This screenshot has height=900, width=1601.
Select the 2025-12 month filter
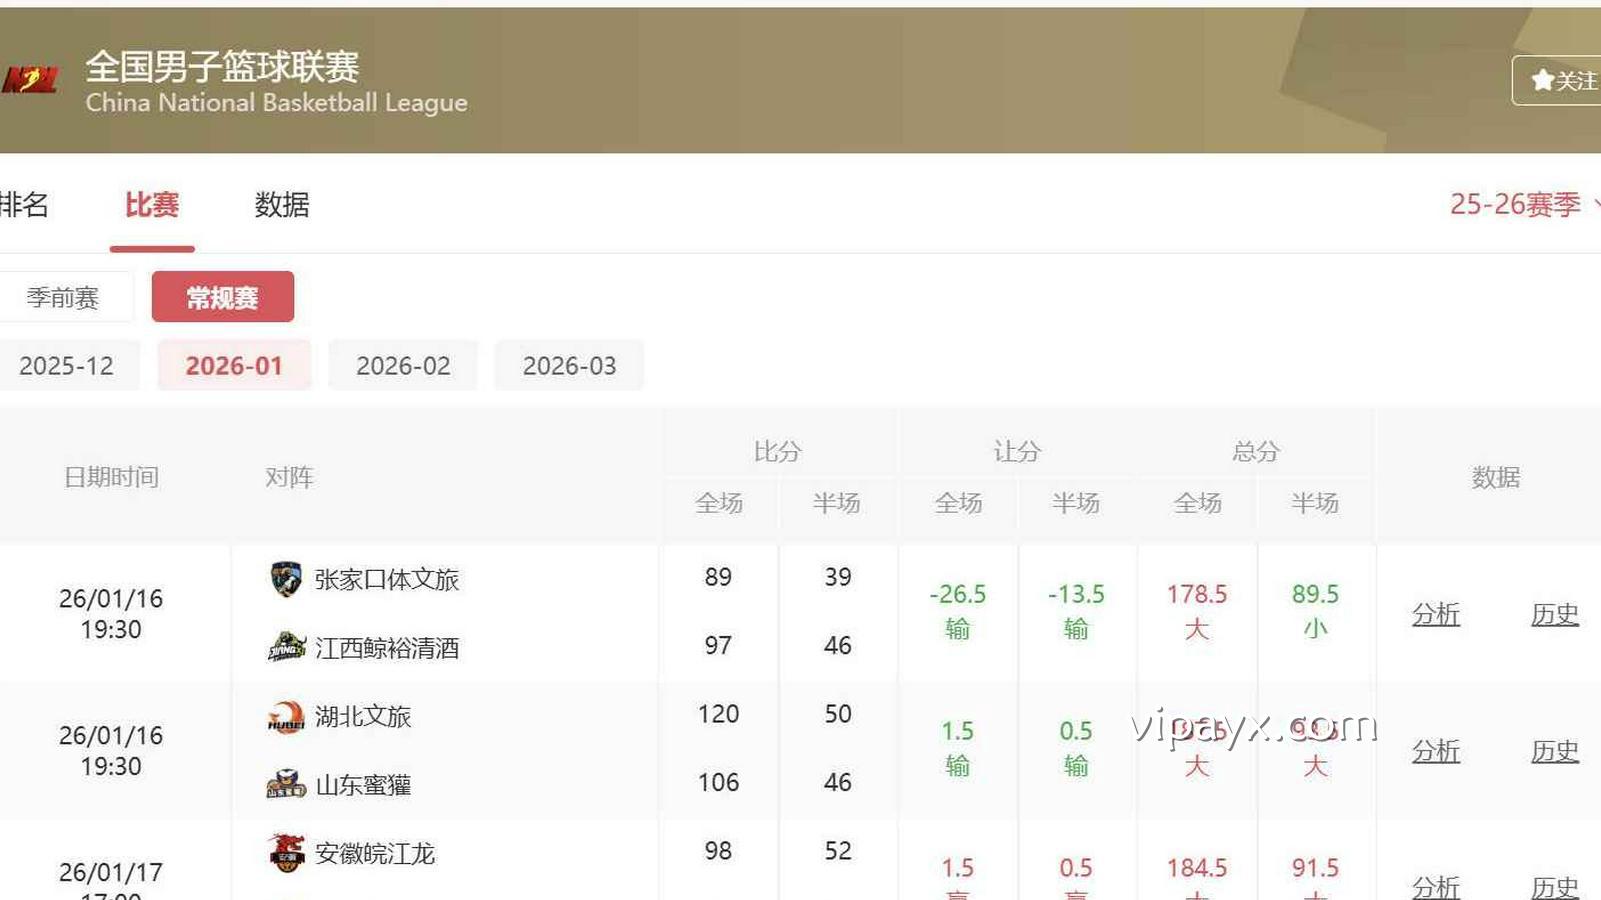pyautogui.click(x=66, y=365)
